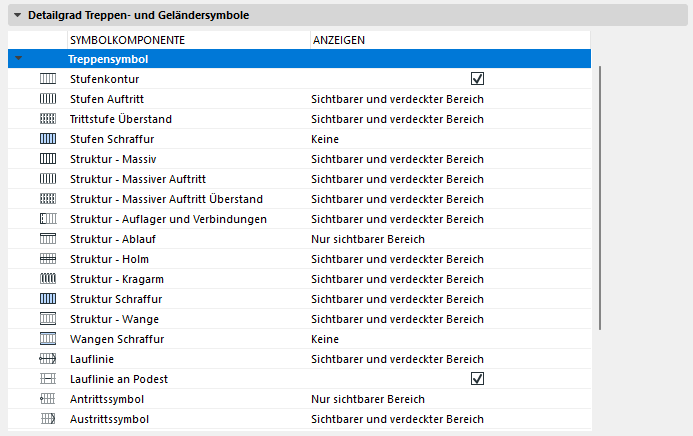Click the Antrittssymbol icon
Screen dimensions: 693x436
point(48,399)
